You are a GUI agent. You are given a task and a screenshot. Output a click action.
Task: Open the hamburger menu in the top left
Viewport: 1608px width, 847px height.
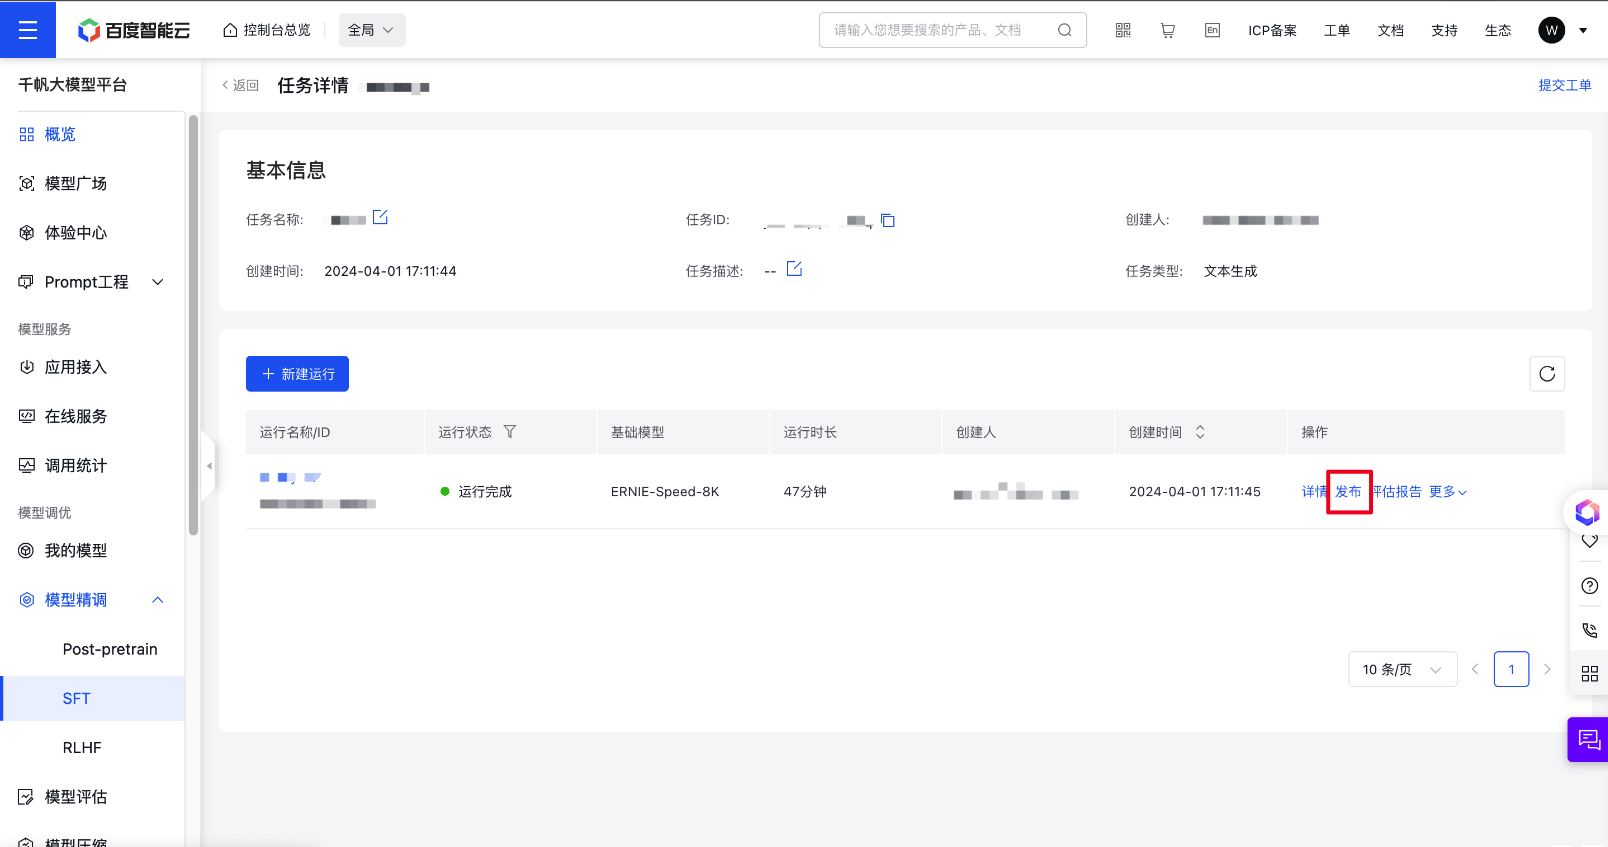28,30
